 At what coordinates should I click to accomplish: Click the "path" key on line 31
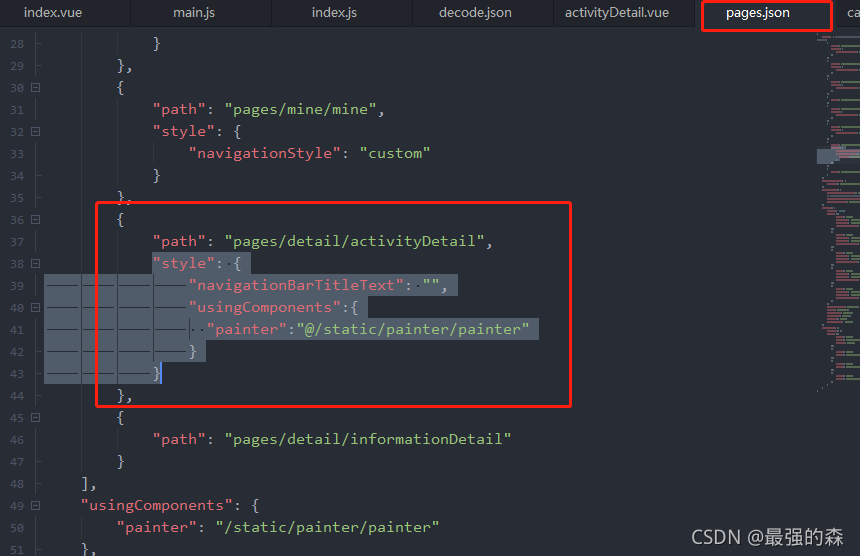[179, 110]
